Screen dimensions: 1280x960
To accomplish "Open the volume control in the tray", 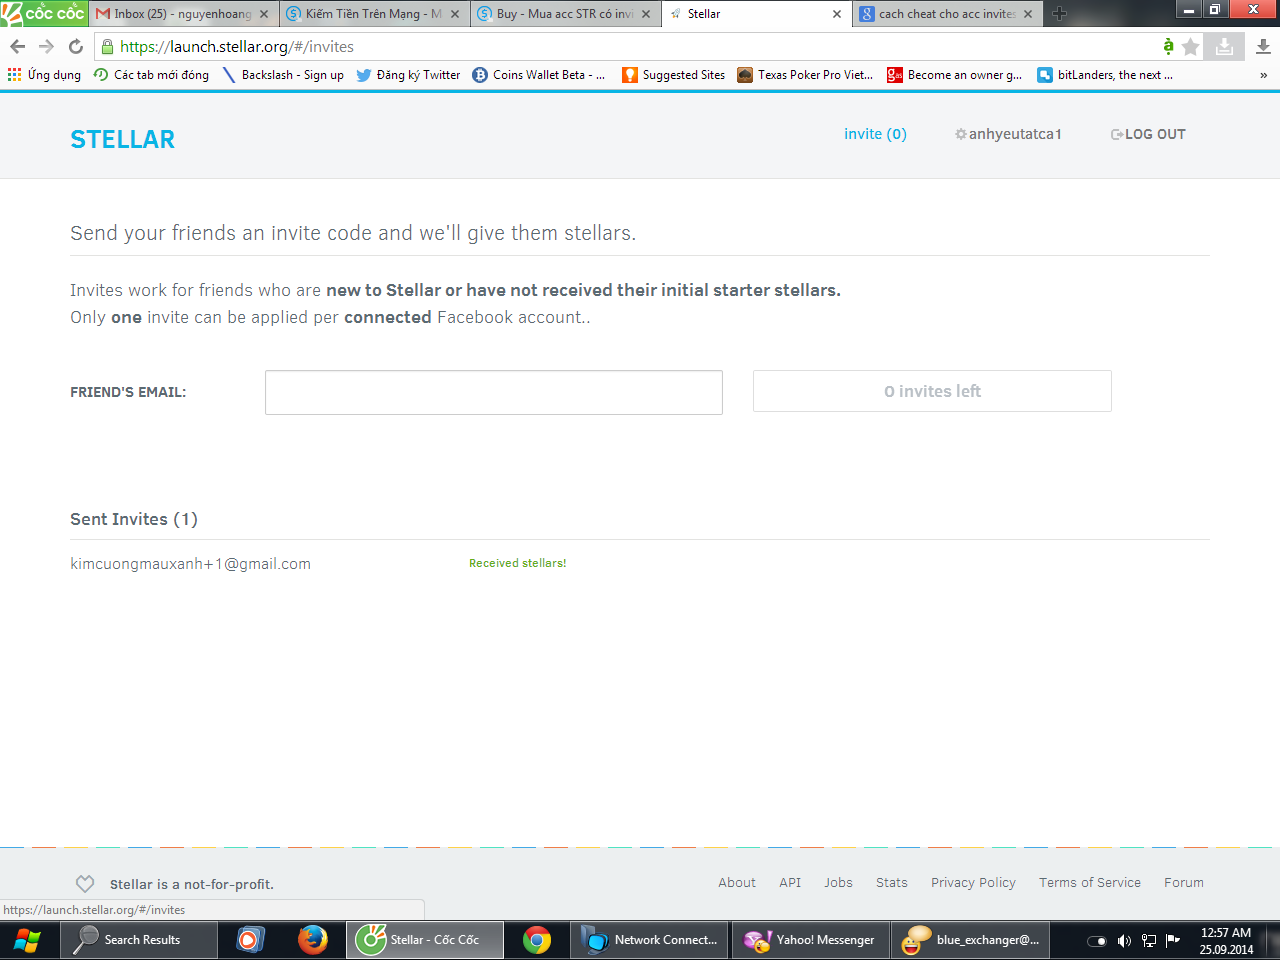I will (x=1124, y=941).
